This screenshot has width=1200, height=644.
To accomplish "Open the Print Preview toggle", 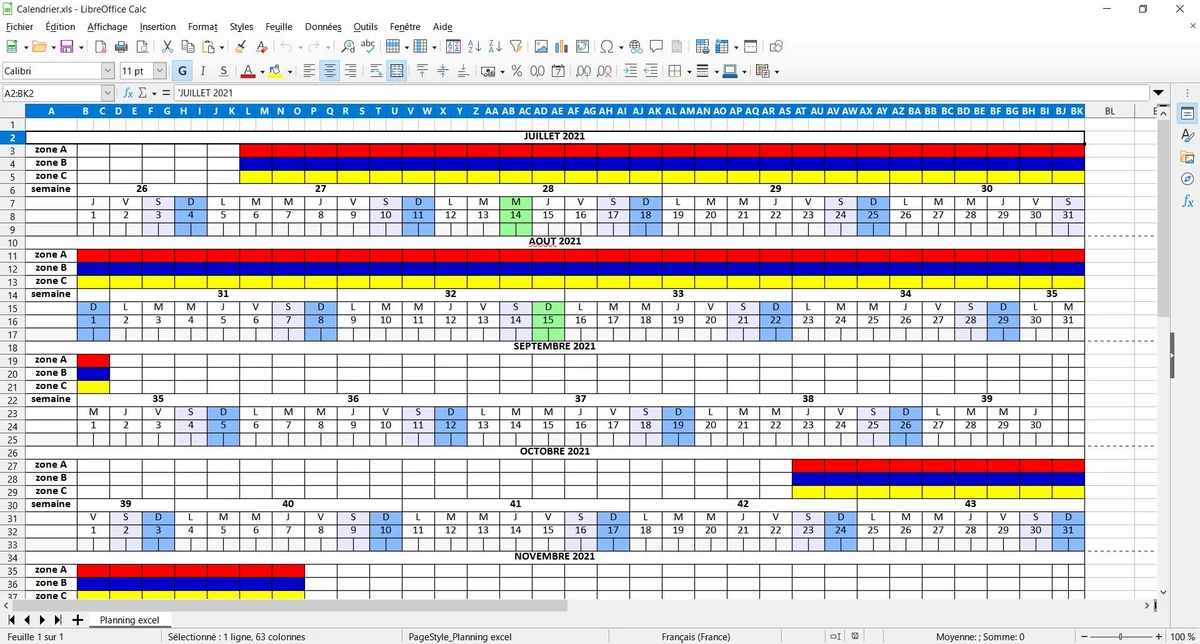I will pyautogui.click(x=142, y=46).
